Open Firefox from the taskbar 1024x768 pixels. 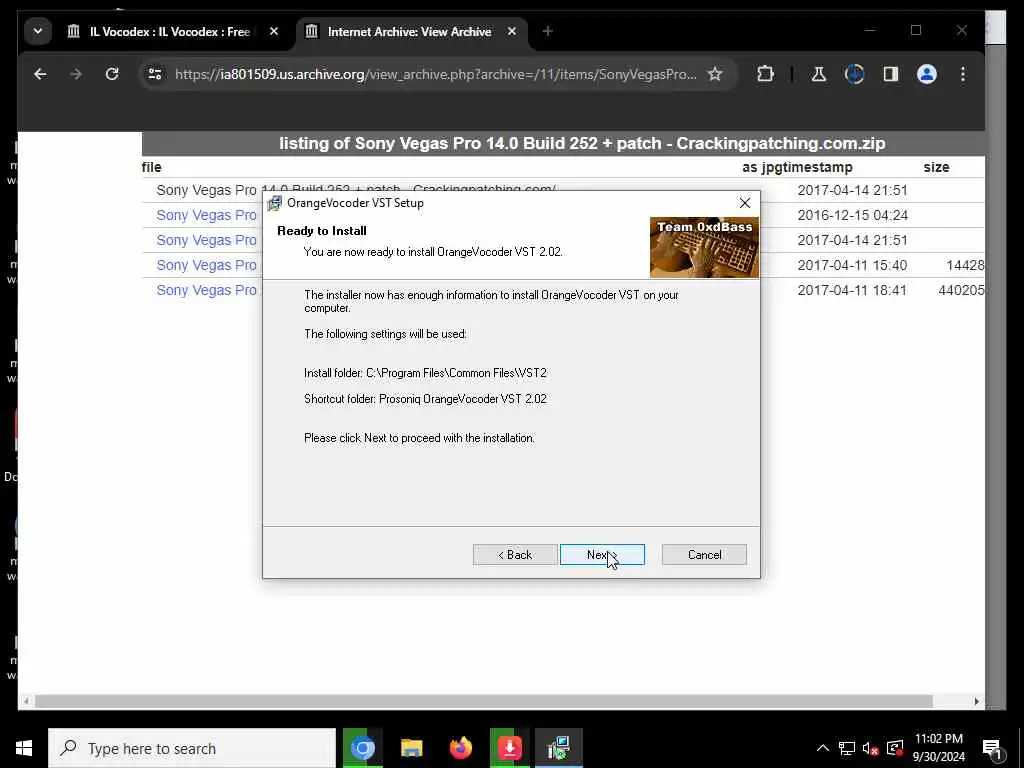(461, 748)
